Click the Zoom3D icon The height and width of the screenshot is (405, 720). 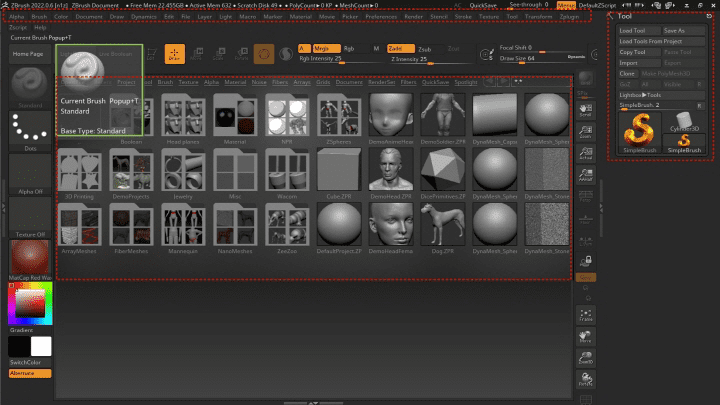585,358
